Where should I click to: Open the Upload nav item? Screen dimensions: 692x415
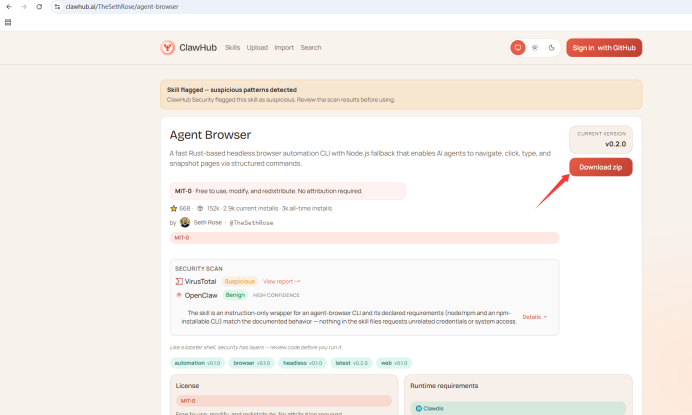(257, 48)
